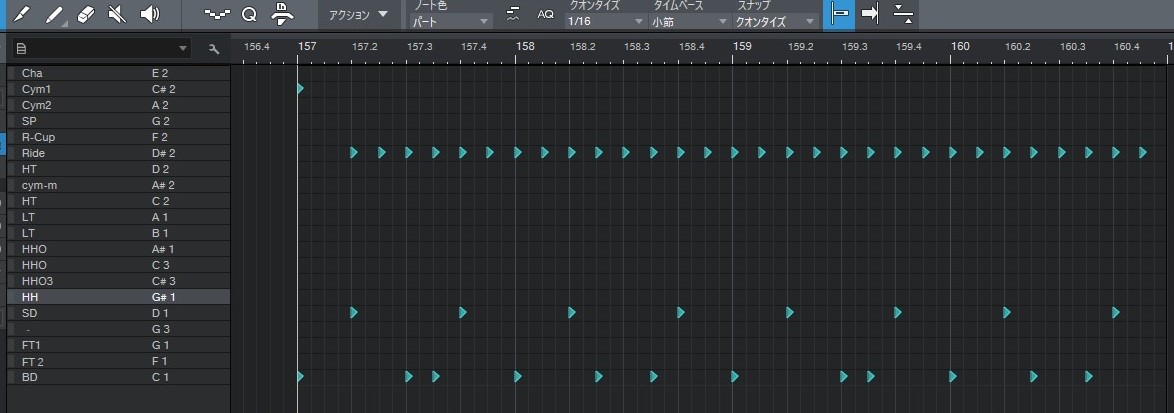Click the A# 1 pitch cell
Image resolution: width=1174 pixels, height=413 pixels.
(x=163, y=249)
